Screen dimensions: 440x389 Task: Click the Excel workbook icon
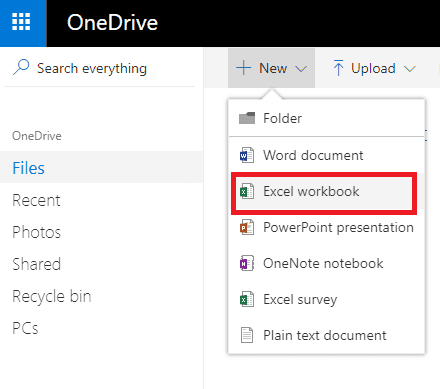tap(247, 191)
